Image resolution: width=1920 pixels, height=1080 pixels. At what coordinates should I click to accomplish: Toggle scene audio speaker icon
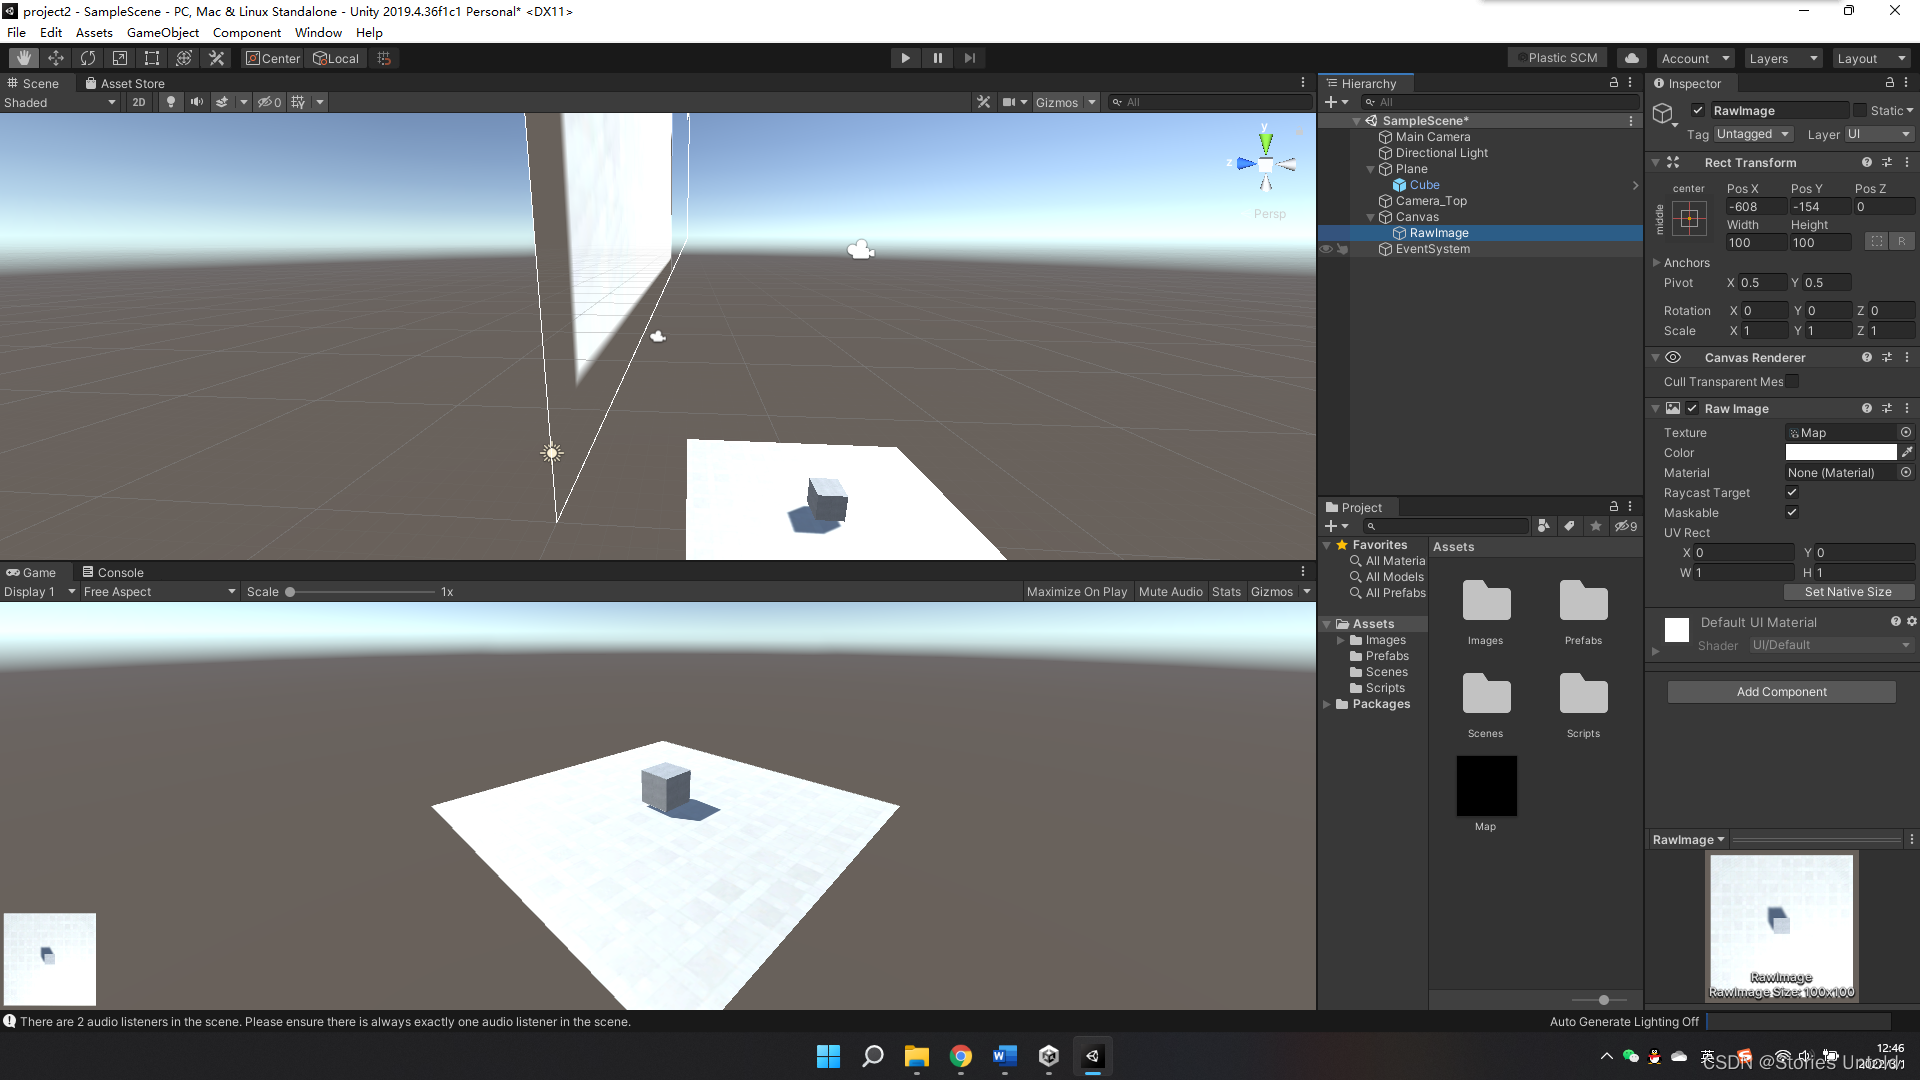point(197,102)
